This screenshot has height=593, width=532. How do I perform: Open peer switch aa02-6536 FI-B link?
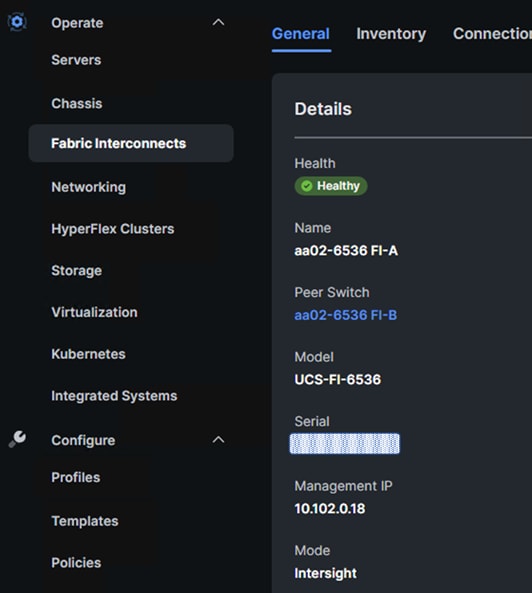346,315
